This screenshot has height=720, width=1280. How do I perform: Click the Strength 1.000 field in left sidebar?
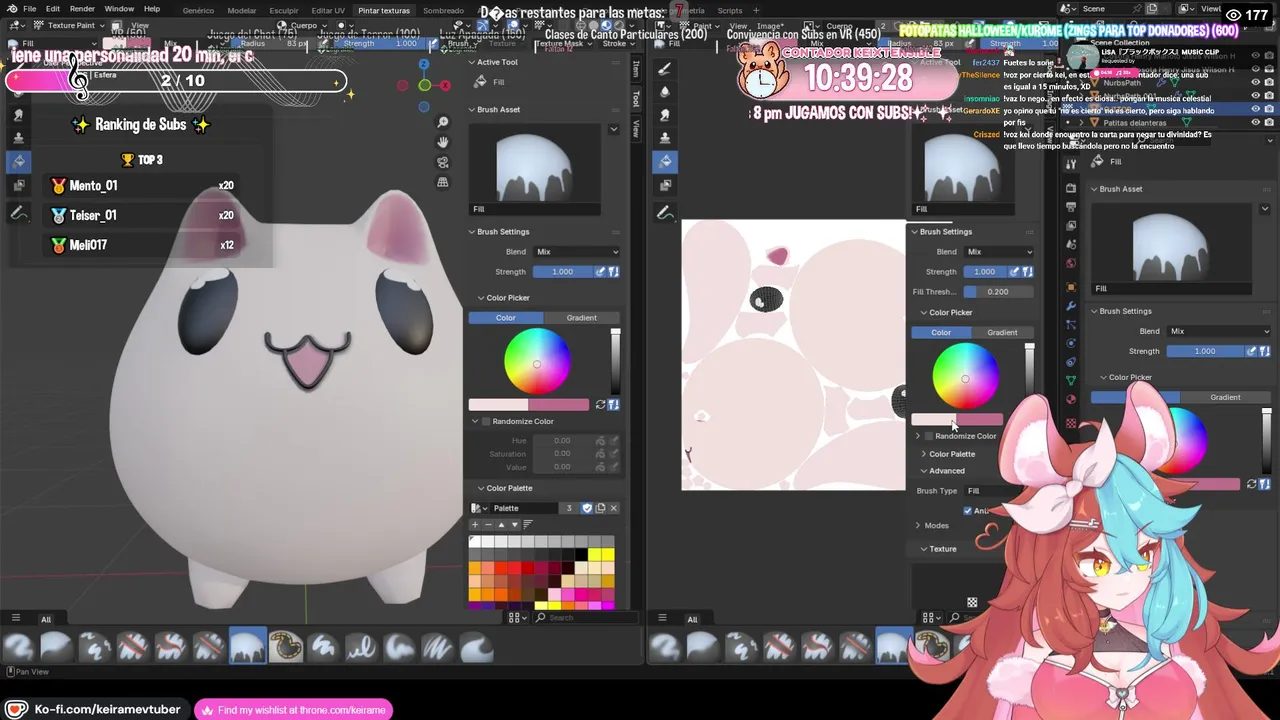point(562,271)
